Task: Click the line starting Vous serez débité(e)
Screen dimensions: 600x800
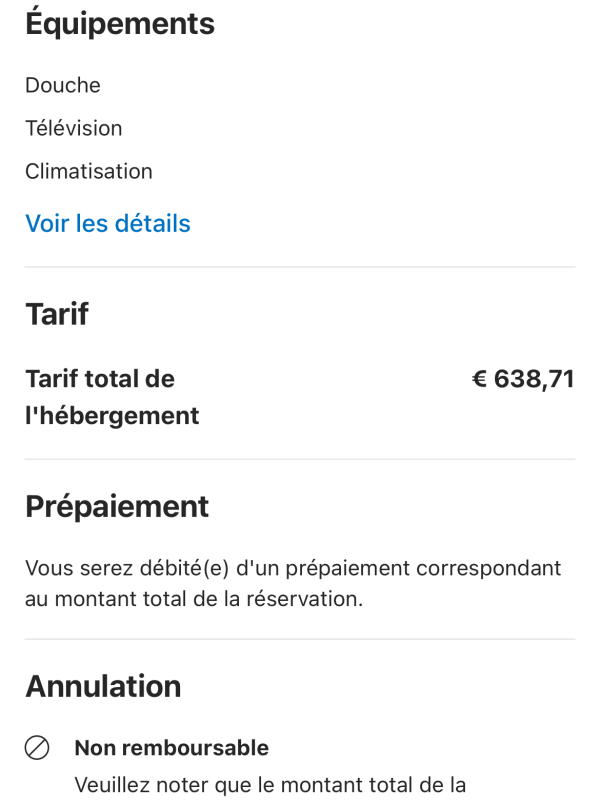Action: [293, 568]
